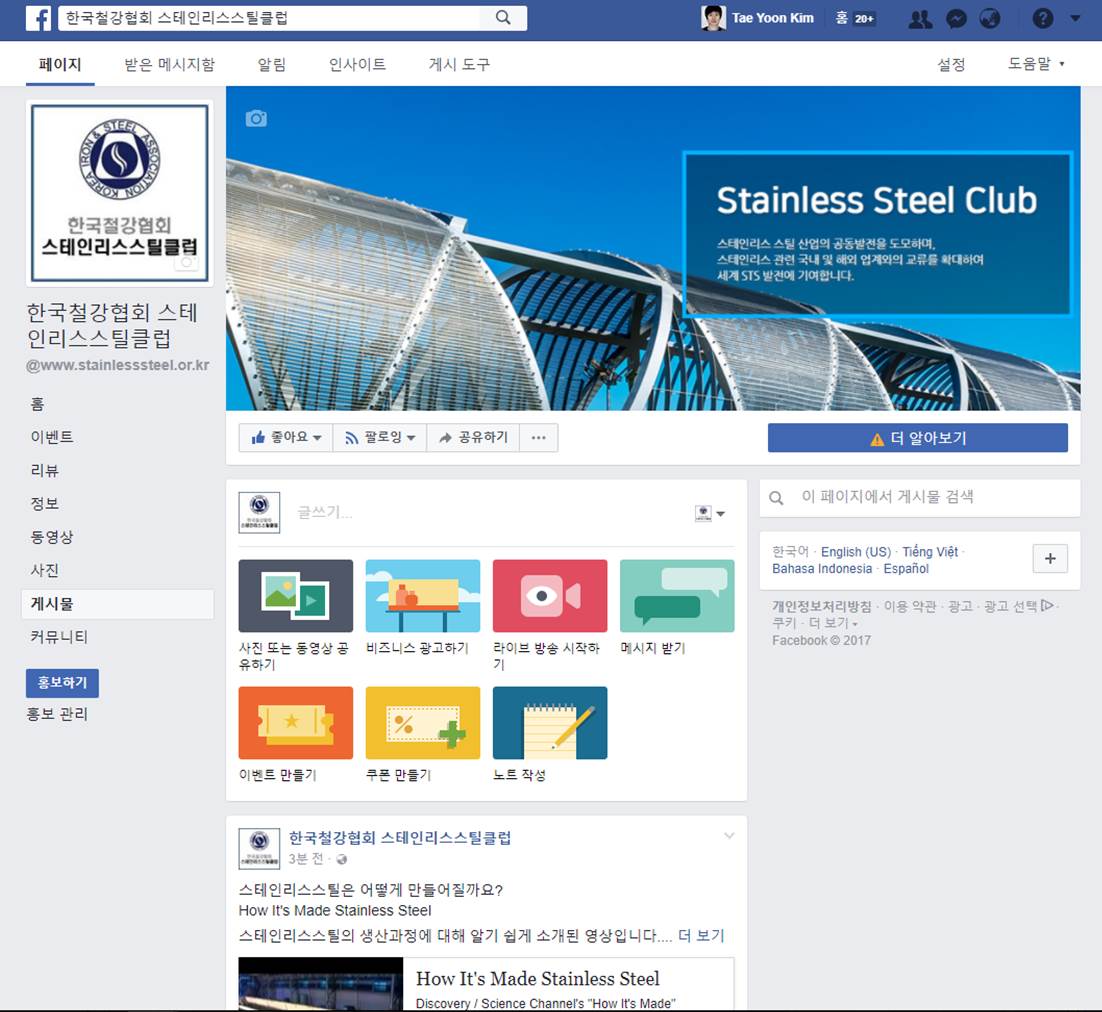This screenshot has width=1102, height=1012.
Task: Change the cover photo via camera icon
Action: (257, 118)
